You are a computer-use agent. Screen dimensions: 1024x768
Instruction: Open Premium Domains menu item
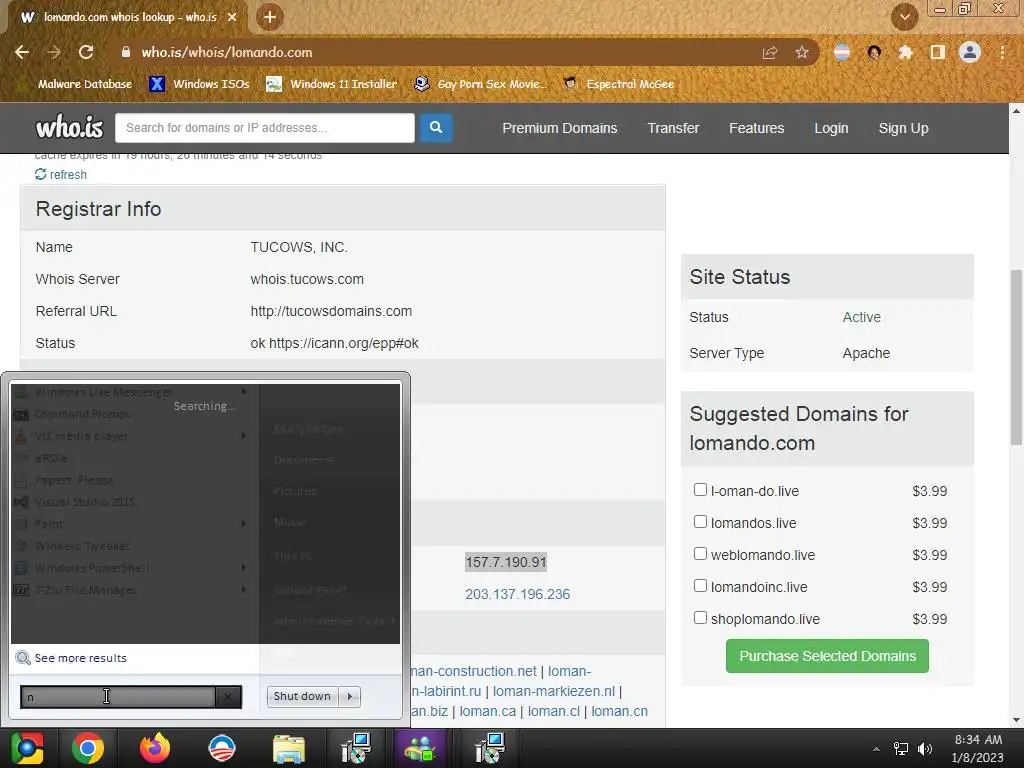coord(560,128)
